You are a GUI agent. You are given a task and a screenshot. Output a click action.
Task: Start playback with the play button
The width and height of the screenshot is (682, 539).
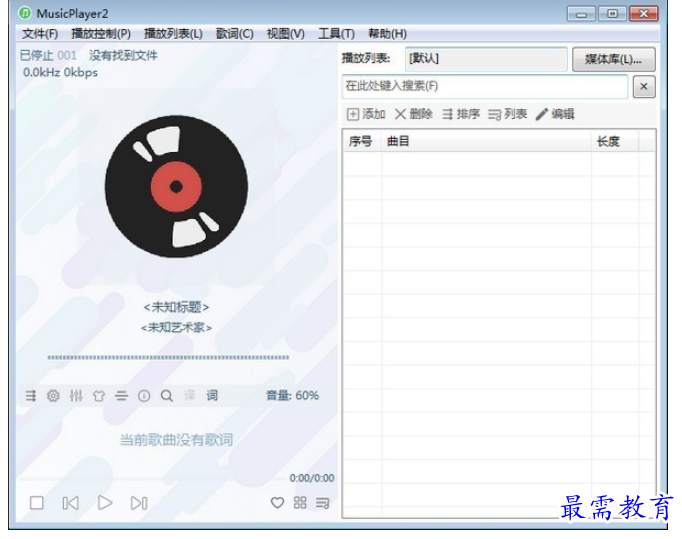pyautogui.click(x=105, y=503)
